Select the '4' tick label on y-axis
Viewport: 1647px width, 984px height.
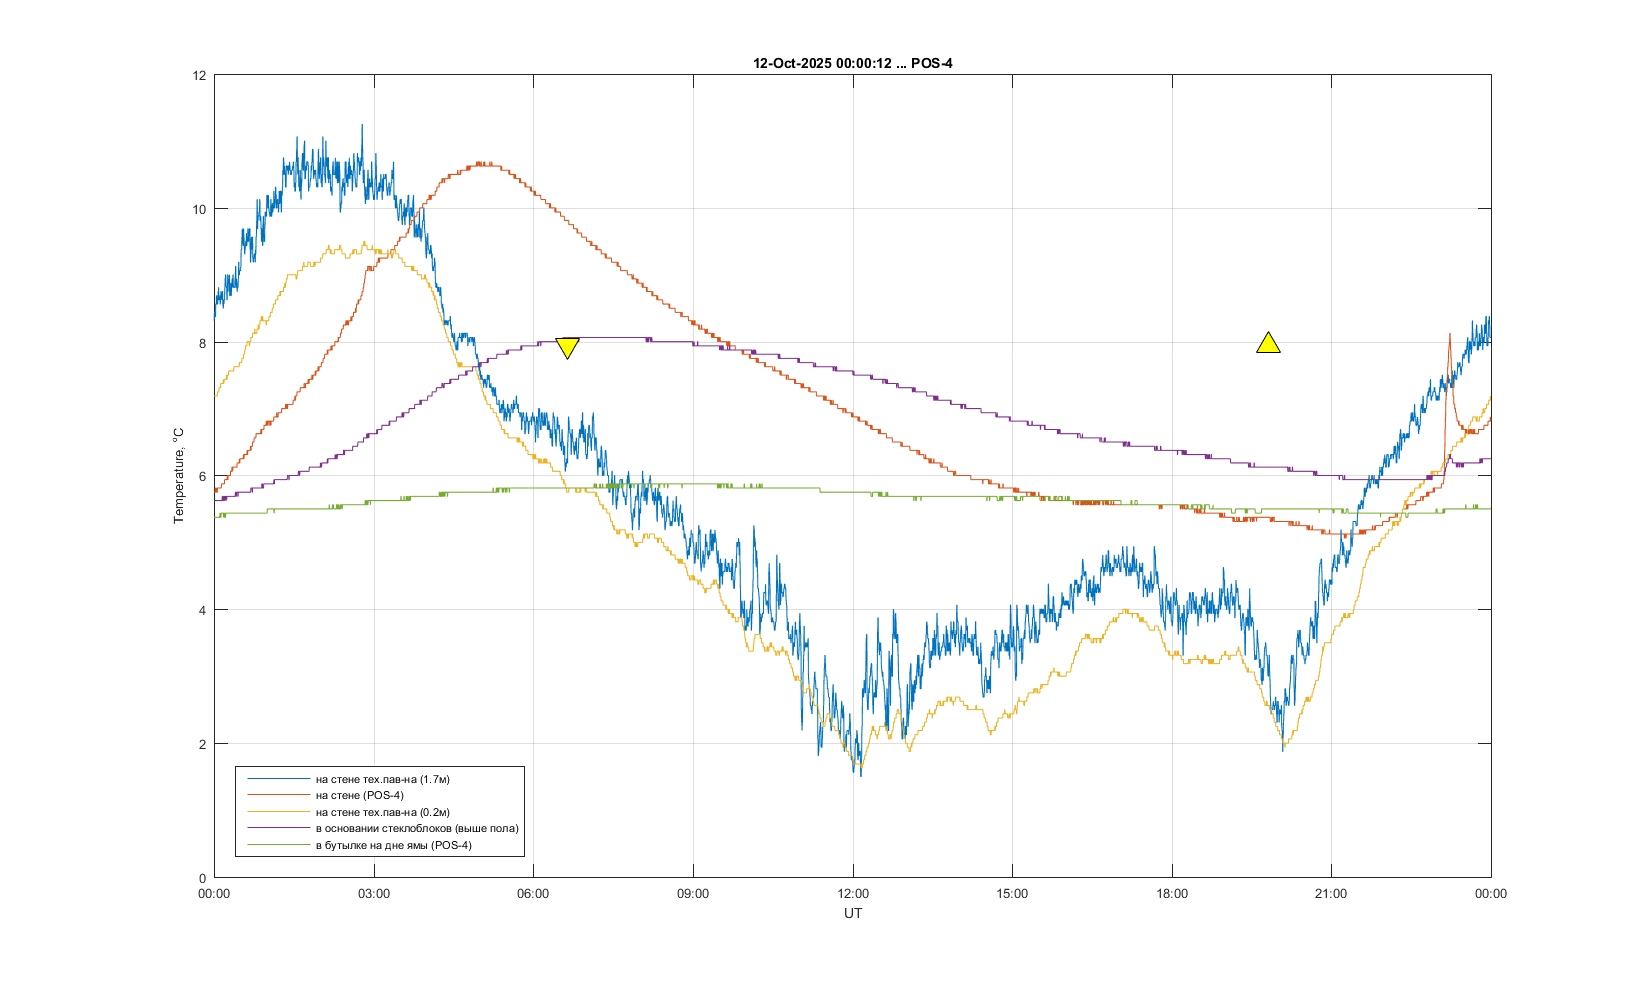202,610
